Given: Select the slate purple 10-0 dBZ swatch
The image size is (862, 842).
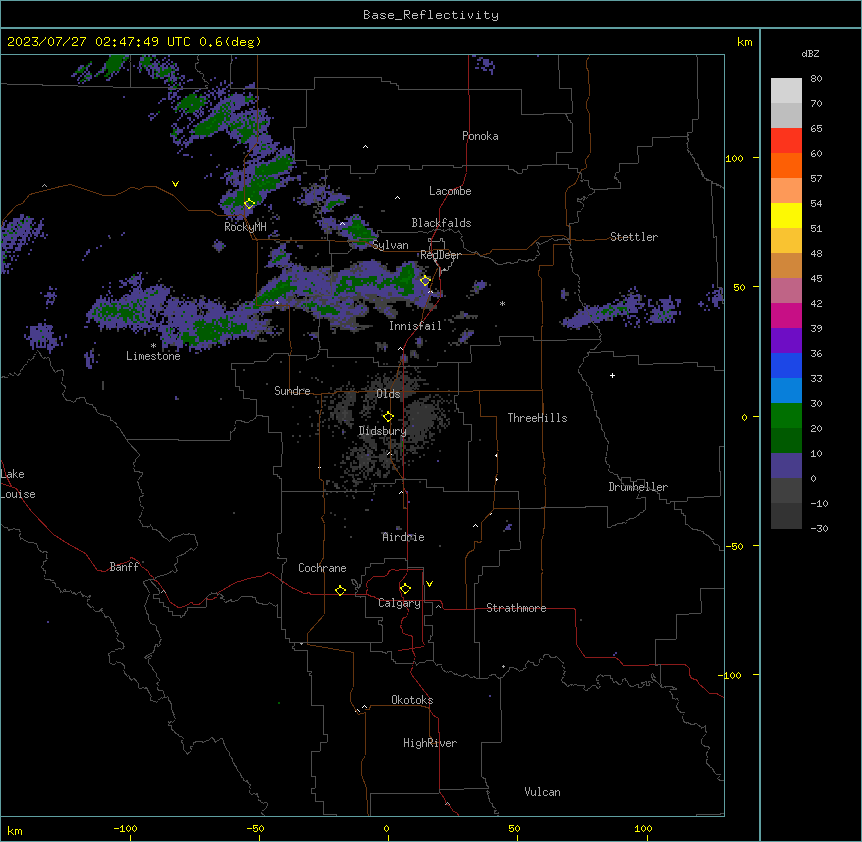Looking at the screenshot, I should coord(786,466).
